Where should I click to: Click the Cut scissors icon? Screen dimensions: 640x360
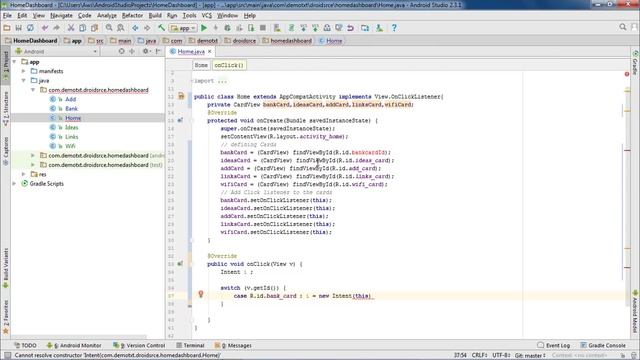pos(71,28)
